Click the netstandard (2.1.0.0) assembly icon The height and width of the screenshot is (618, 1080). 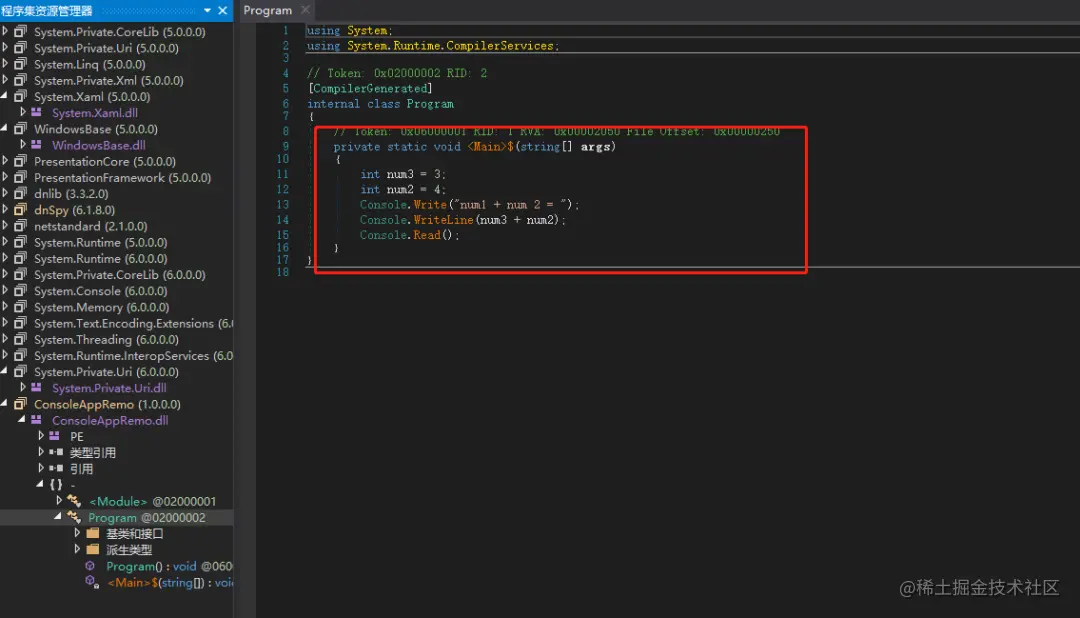(x=21, y=225)
